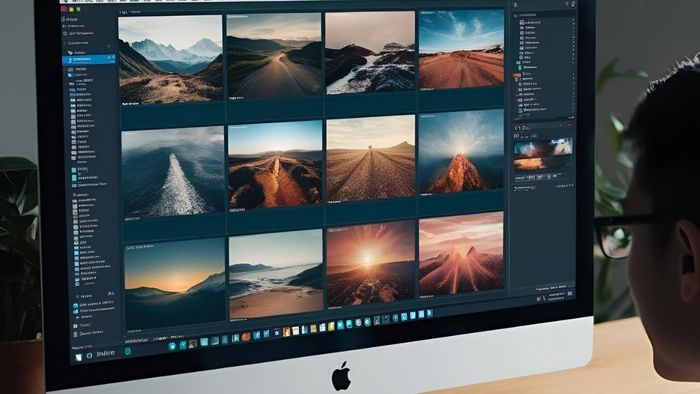700x394 pixels.
Task: Open the orange ridge with teal sky photo
Action: 275,166
